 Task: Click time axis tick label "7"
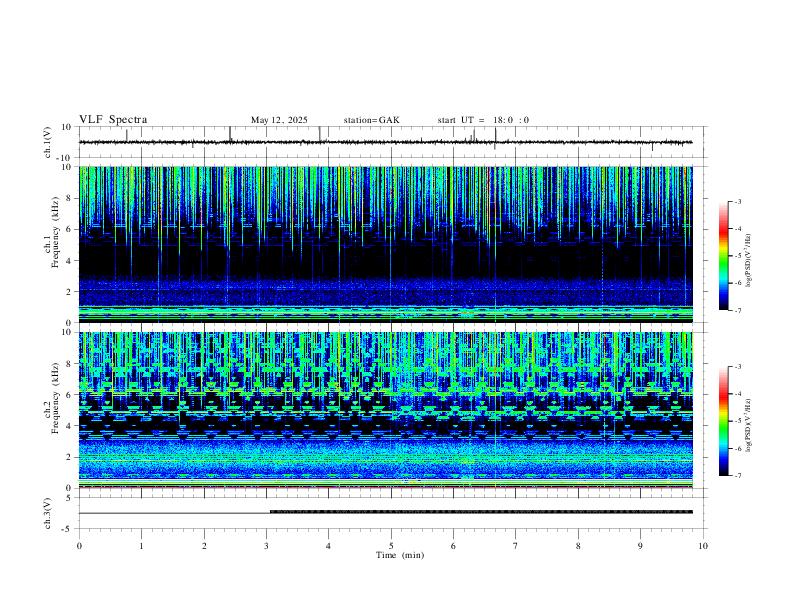coord(516,546)
